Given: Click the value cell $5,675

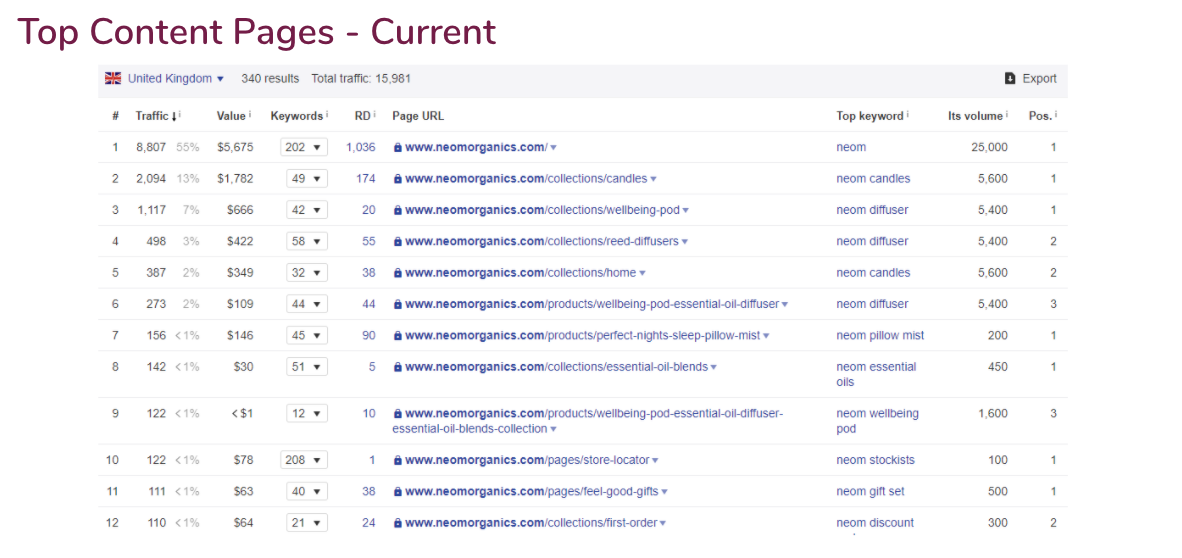Looking at the screenshot, I should coord(235,148).
